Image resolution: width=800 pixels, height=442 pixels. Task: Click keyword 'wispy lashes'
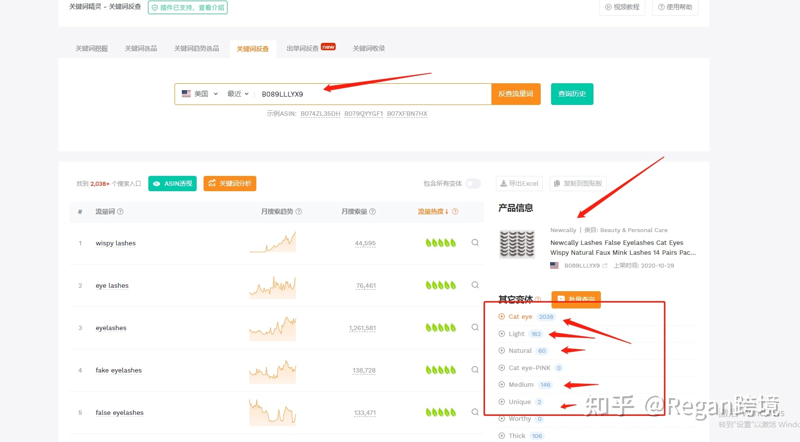click(116, 243)
